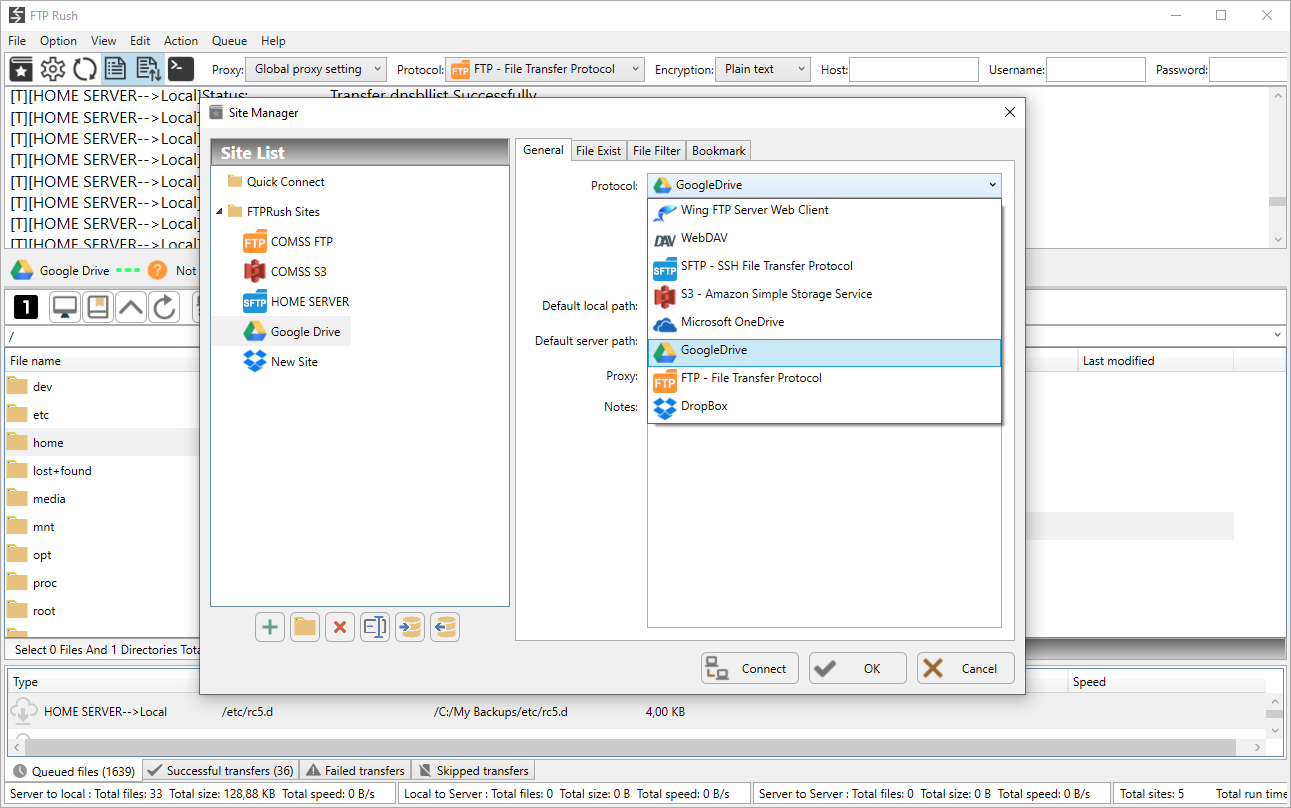The height and width of the screenshot is (808, 1291).
Task: Confirm with the OK button
Action: pos(858,669)
